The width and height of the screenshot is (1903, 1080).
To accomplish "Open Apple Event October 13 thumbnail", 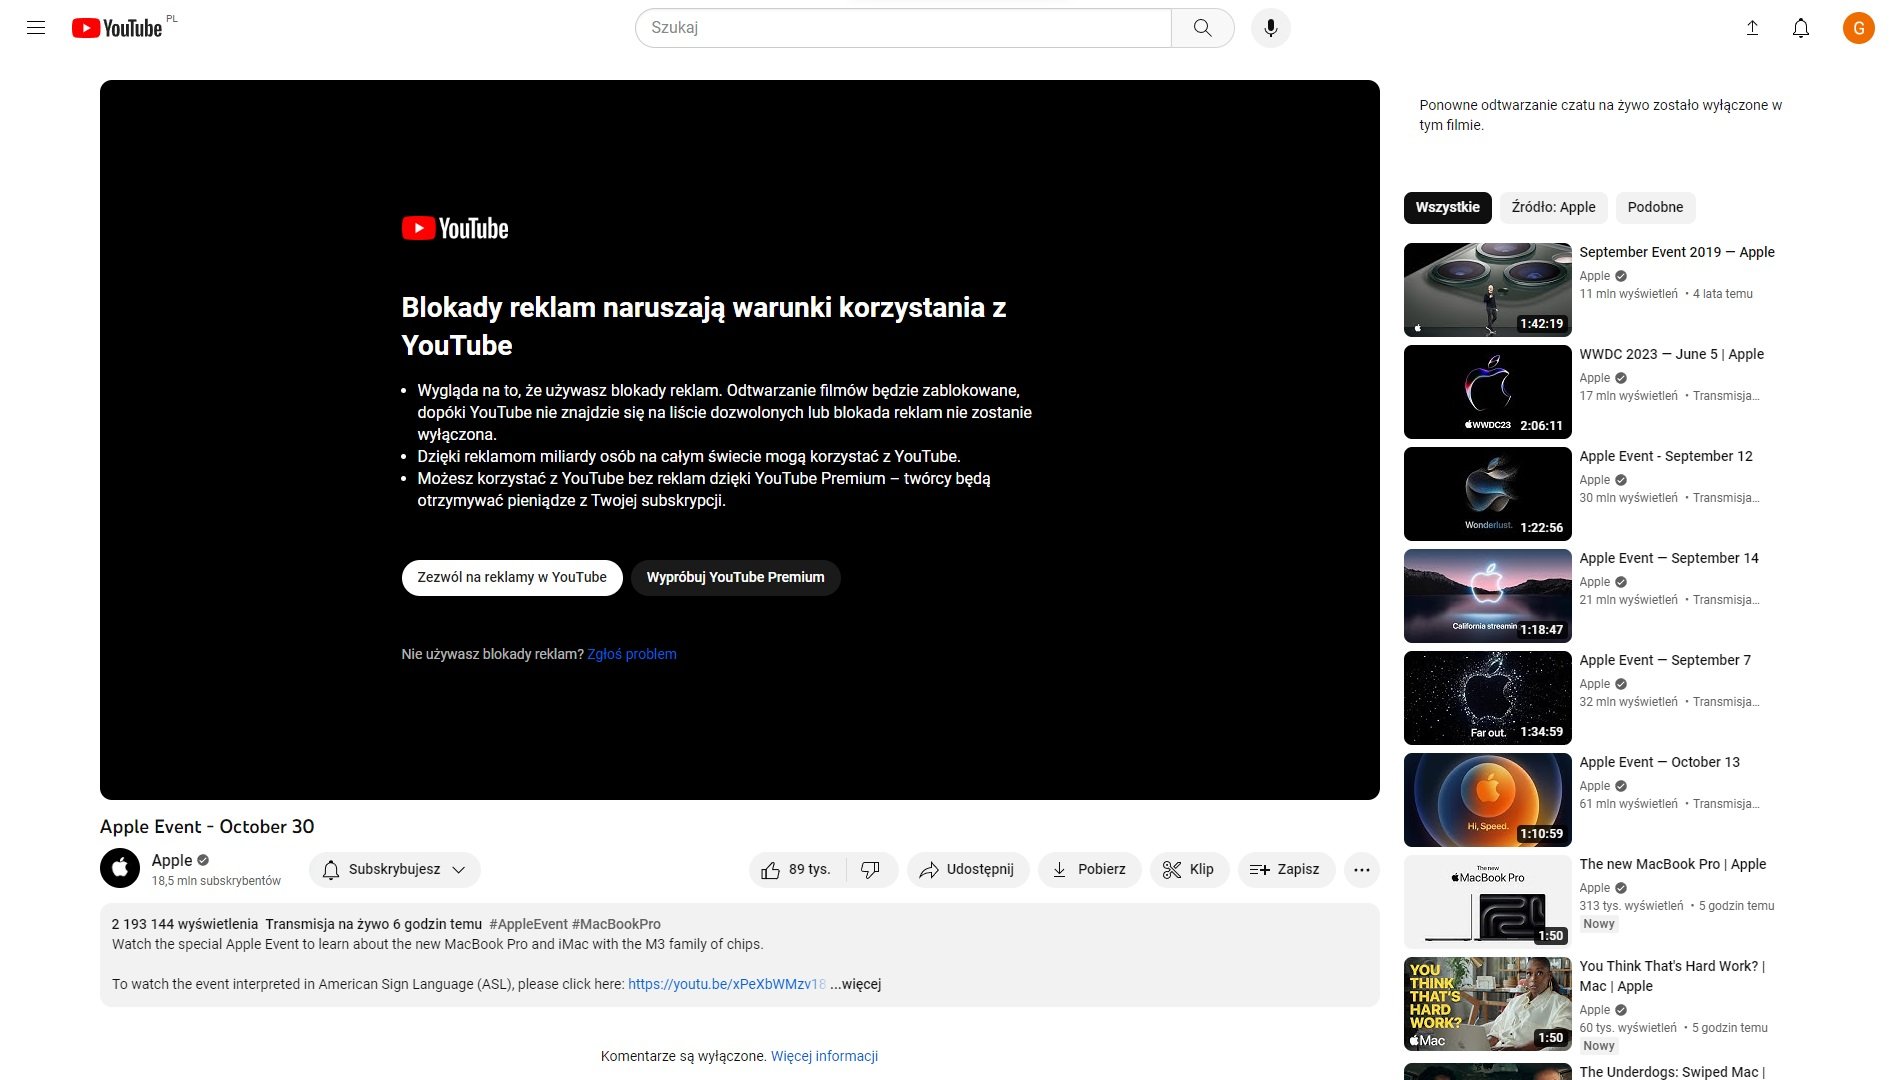I will point(1487,800).
